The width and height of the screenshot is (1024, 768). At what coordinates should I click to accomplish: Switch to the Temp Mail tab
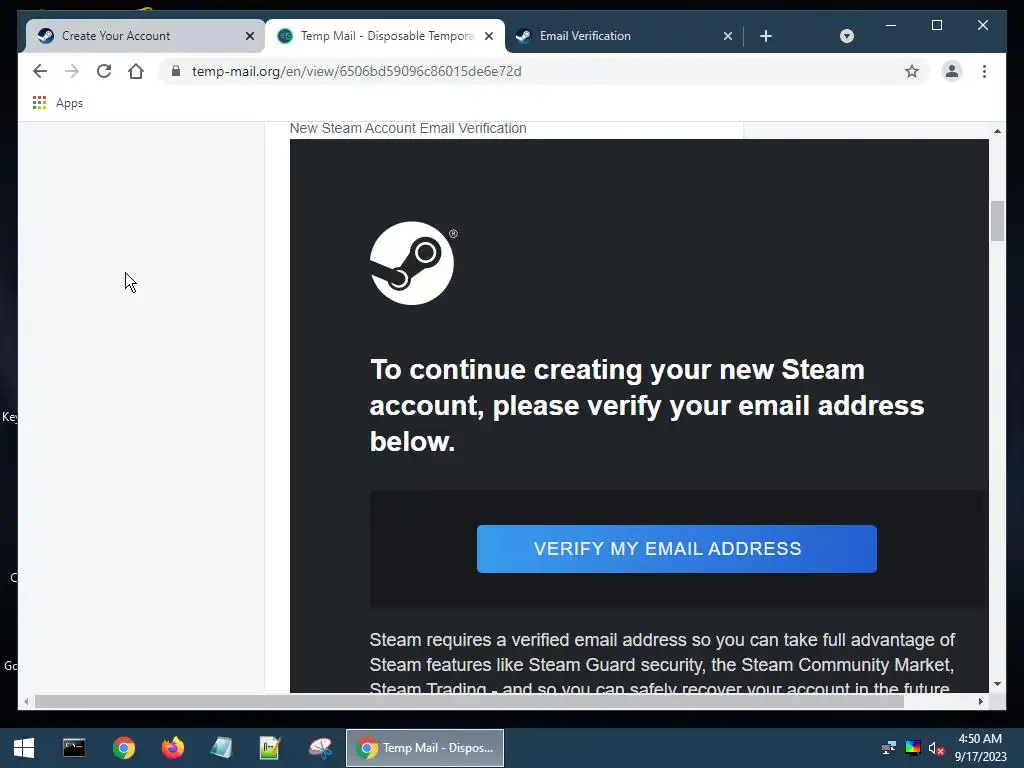click(387, 36)
